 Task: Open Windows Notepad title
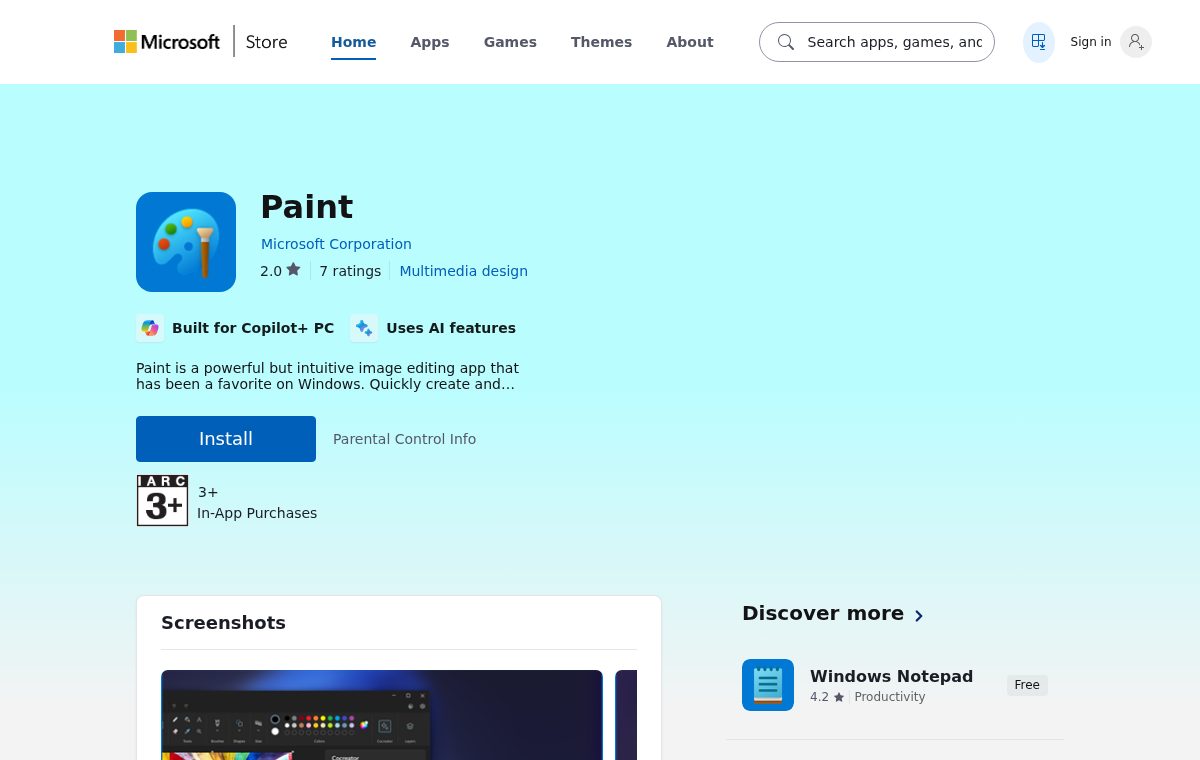coord(891,676)
